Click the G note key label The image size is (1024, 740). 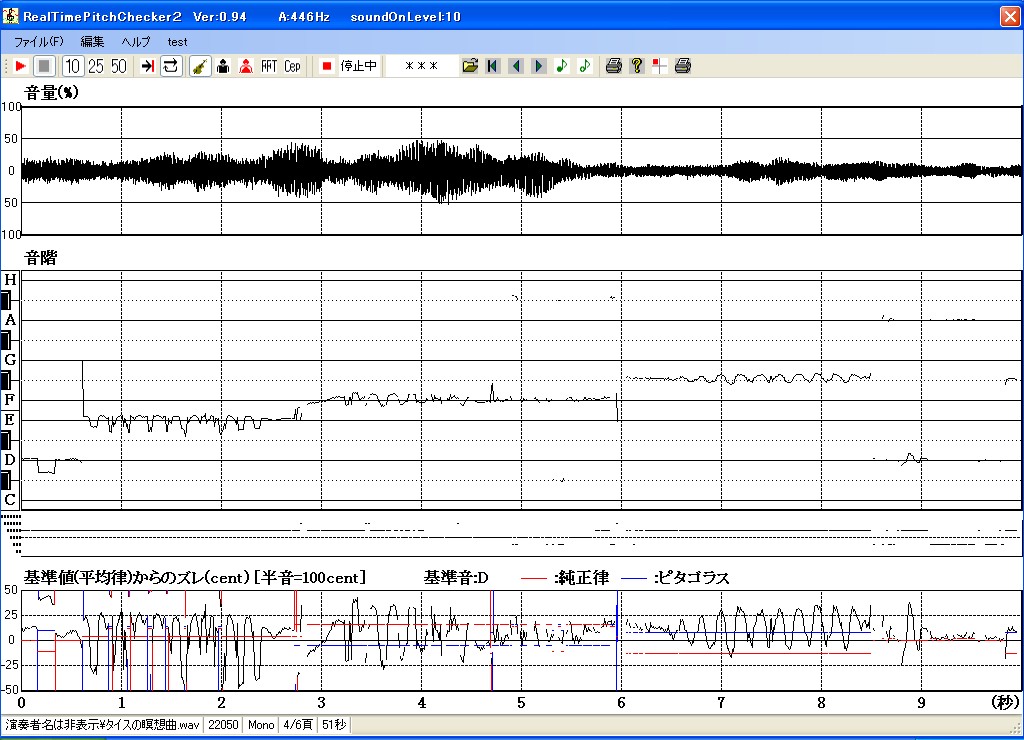(x=10, y=360)
